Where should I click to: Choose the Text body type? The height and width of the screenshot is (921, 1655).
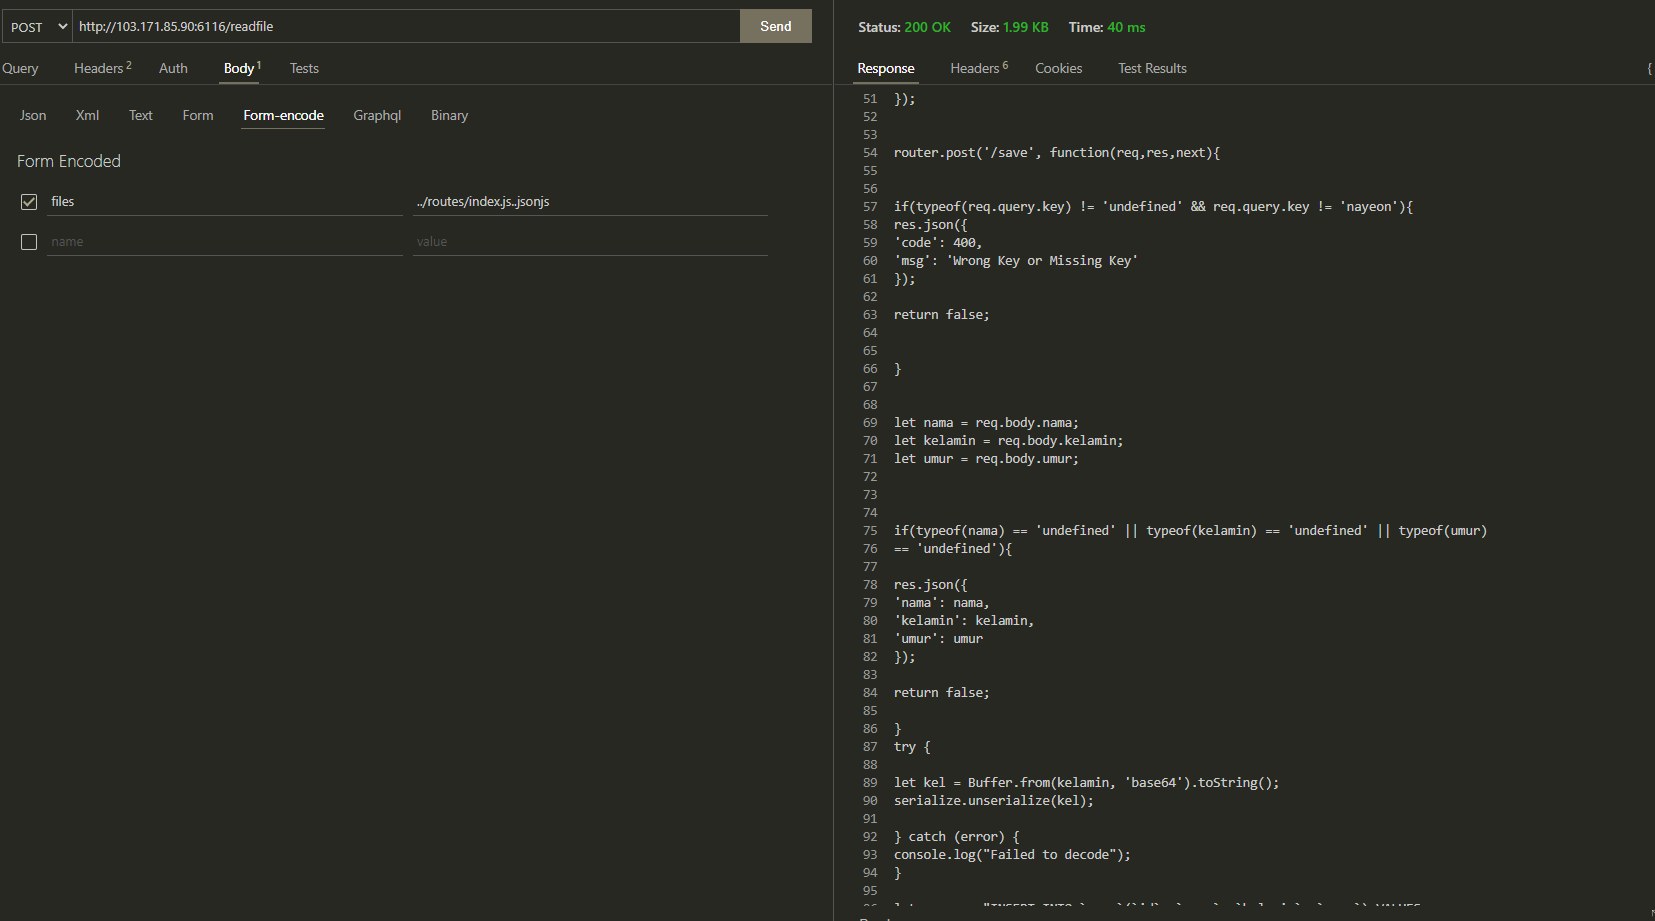(x=141, y=115)
